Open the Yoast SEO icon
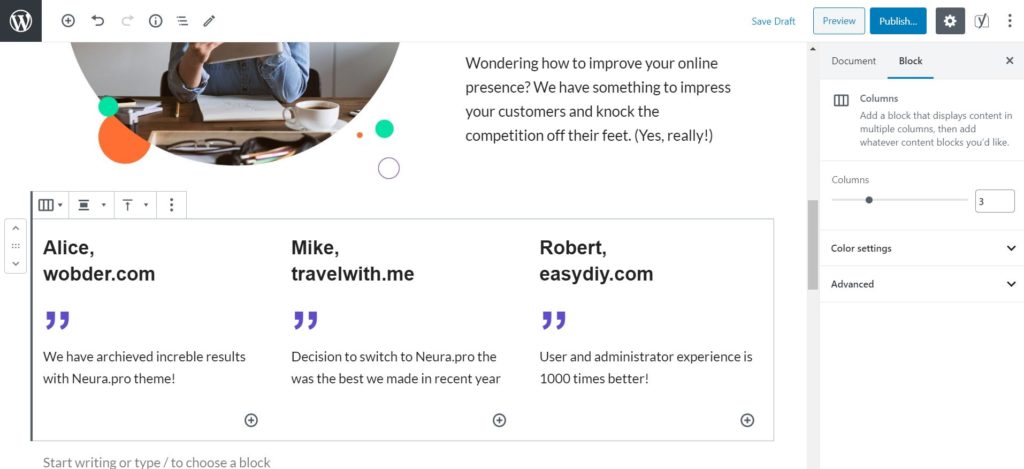Image resolution: width=1024 pixels, height=469 pixels. [981, 21]
